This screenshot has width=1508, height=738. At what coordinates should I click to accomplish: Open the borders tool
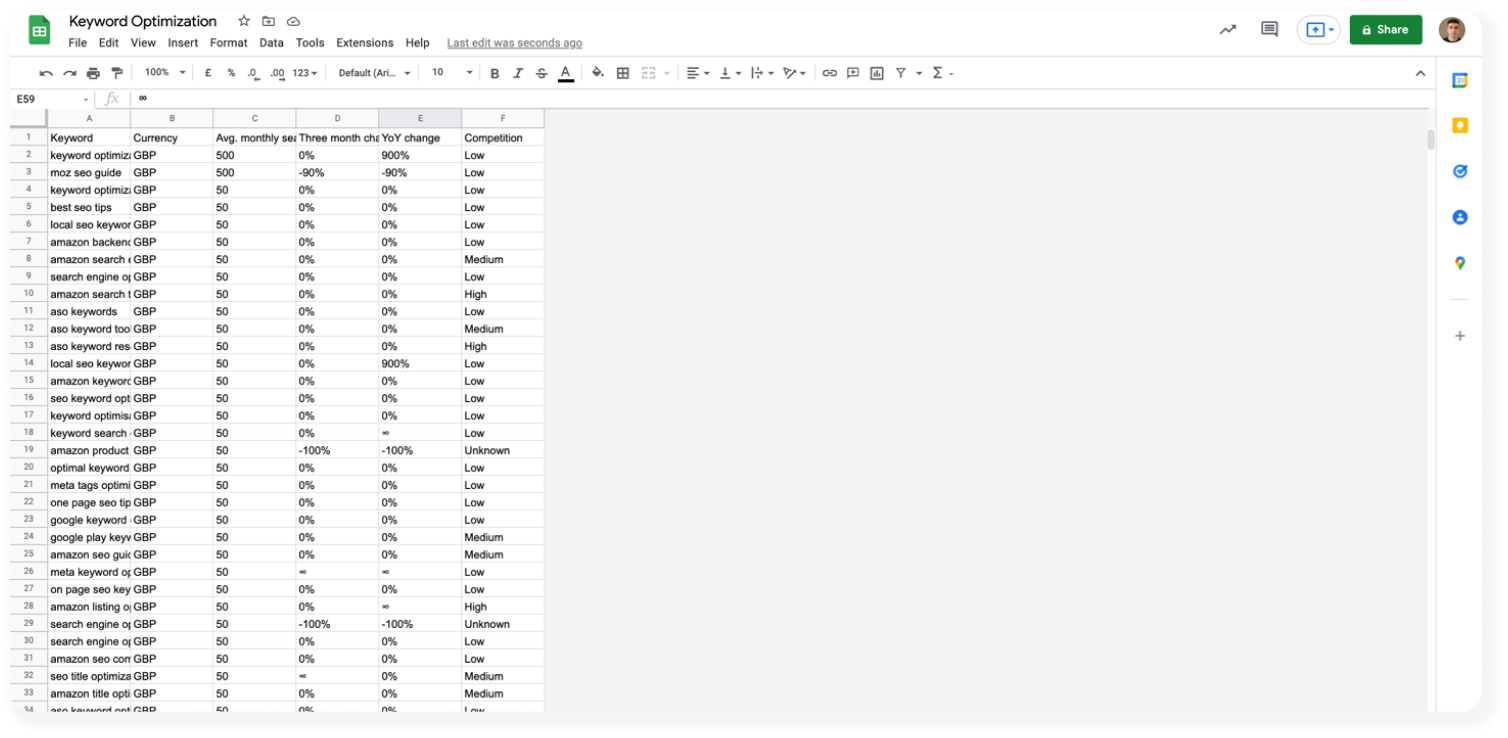click(623, 73)
